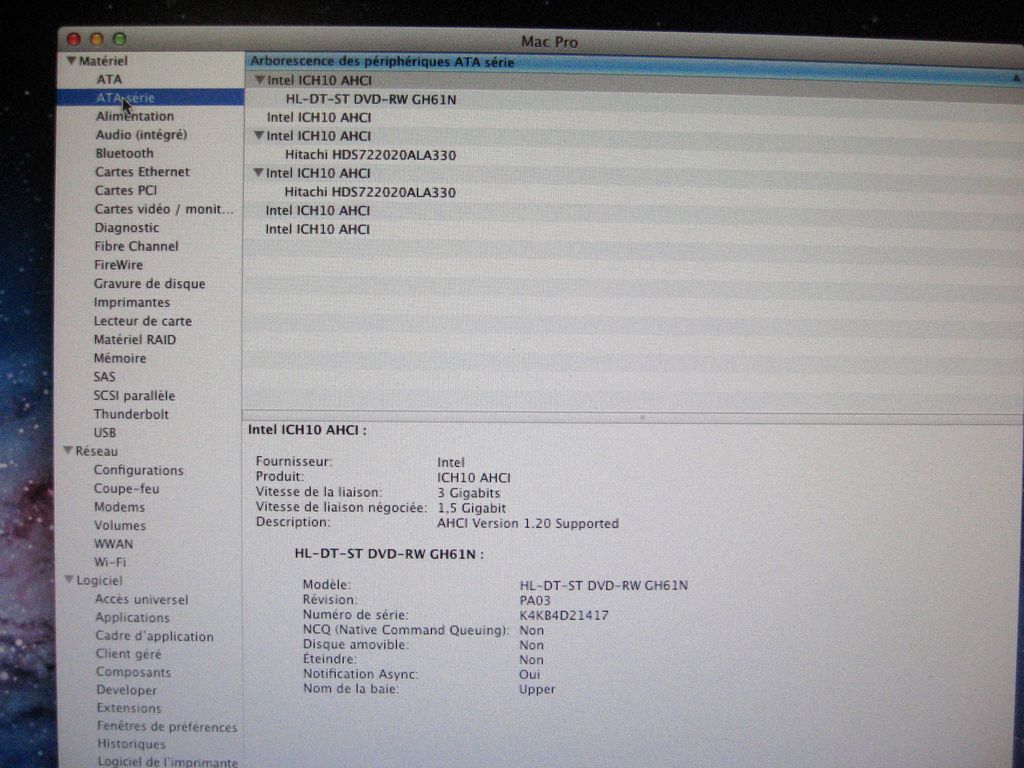Select FireWire in the sidebar
Image resolution: width=1024 pixels, height=768 pixels.
[118, 264]
